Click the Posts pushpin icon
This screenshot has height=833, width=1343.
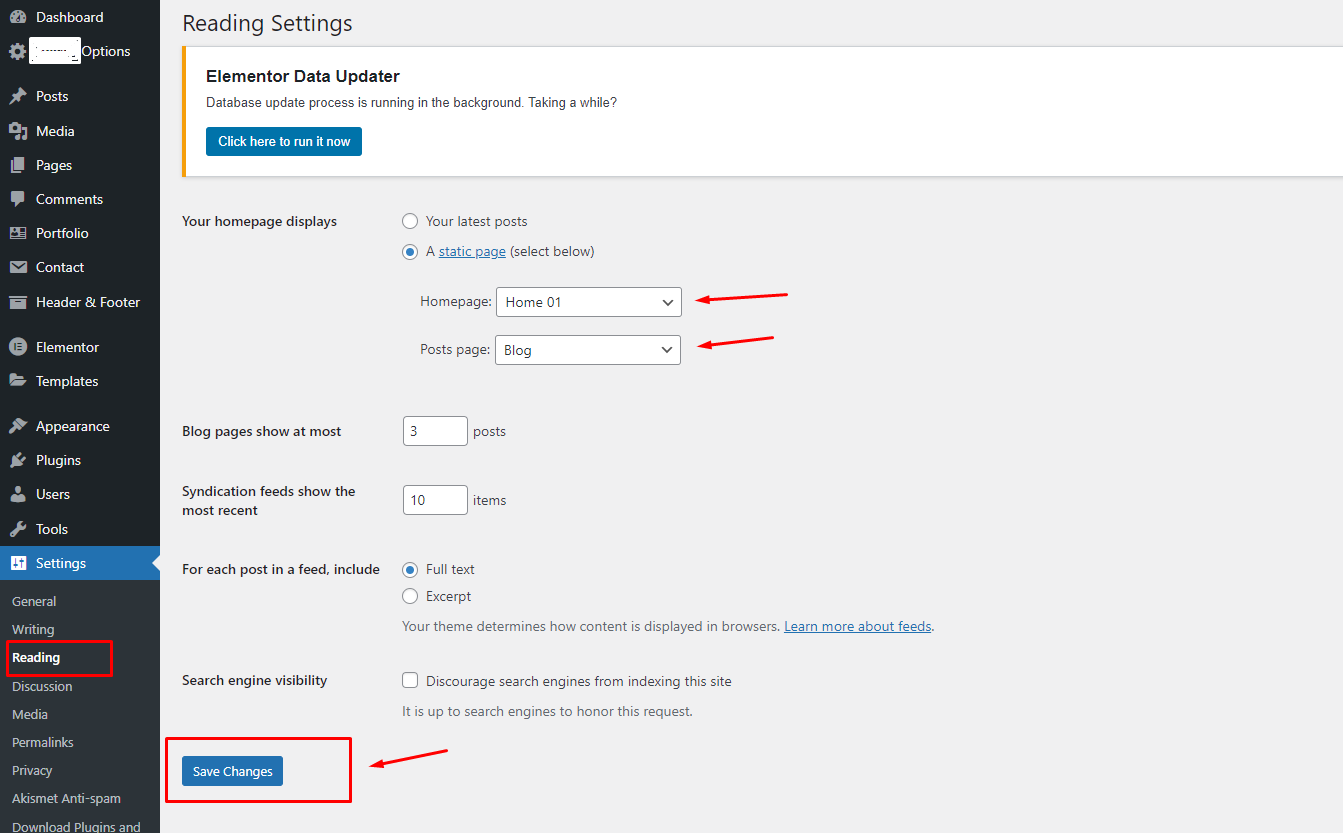tap(18, 96)
